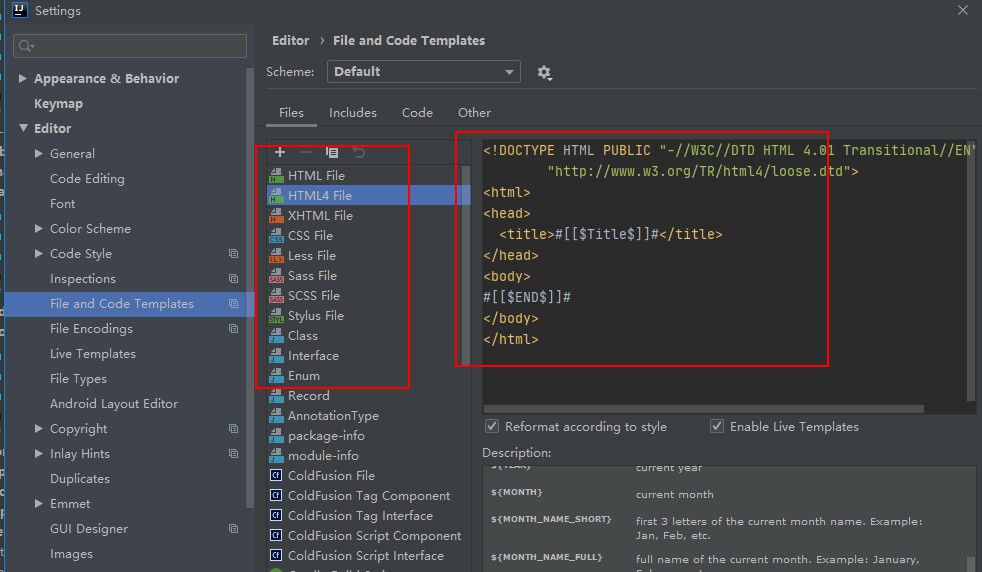Switch to the Includes tab

[353, 113]
